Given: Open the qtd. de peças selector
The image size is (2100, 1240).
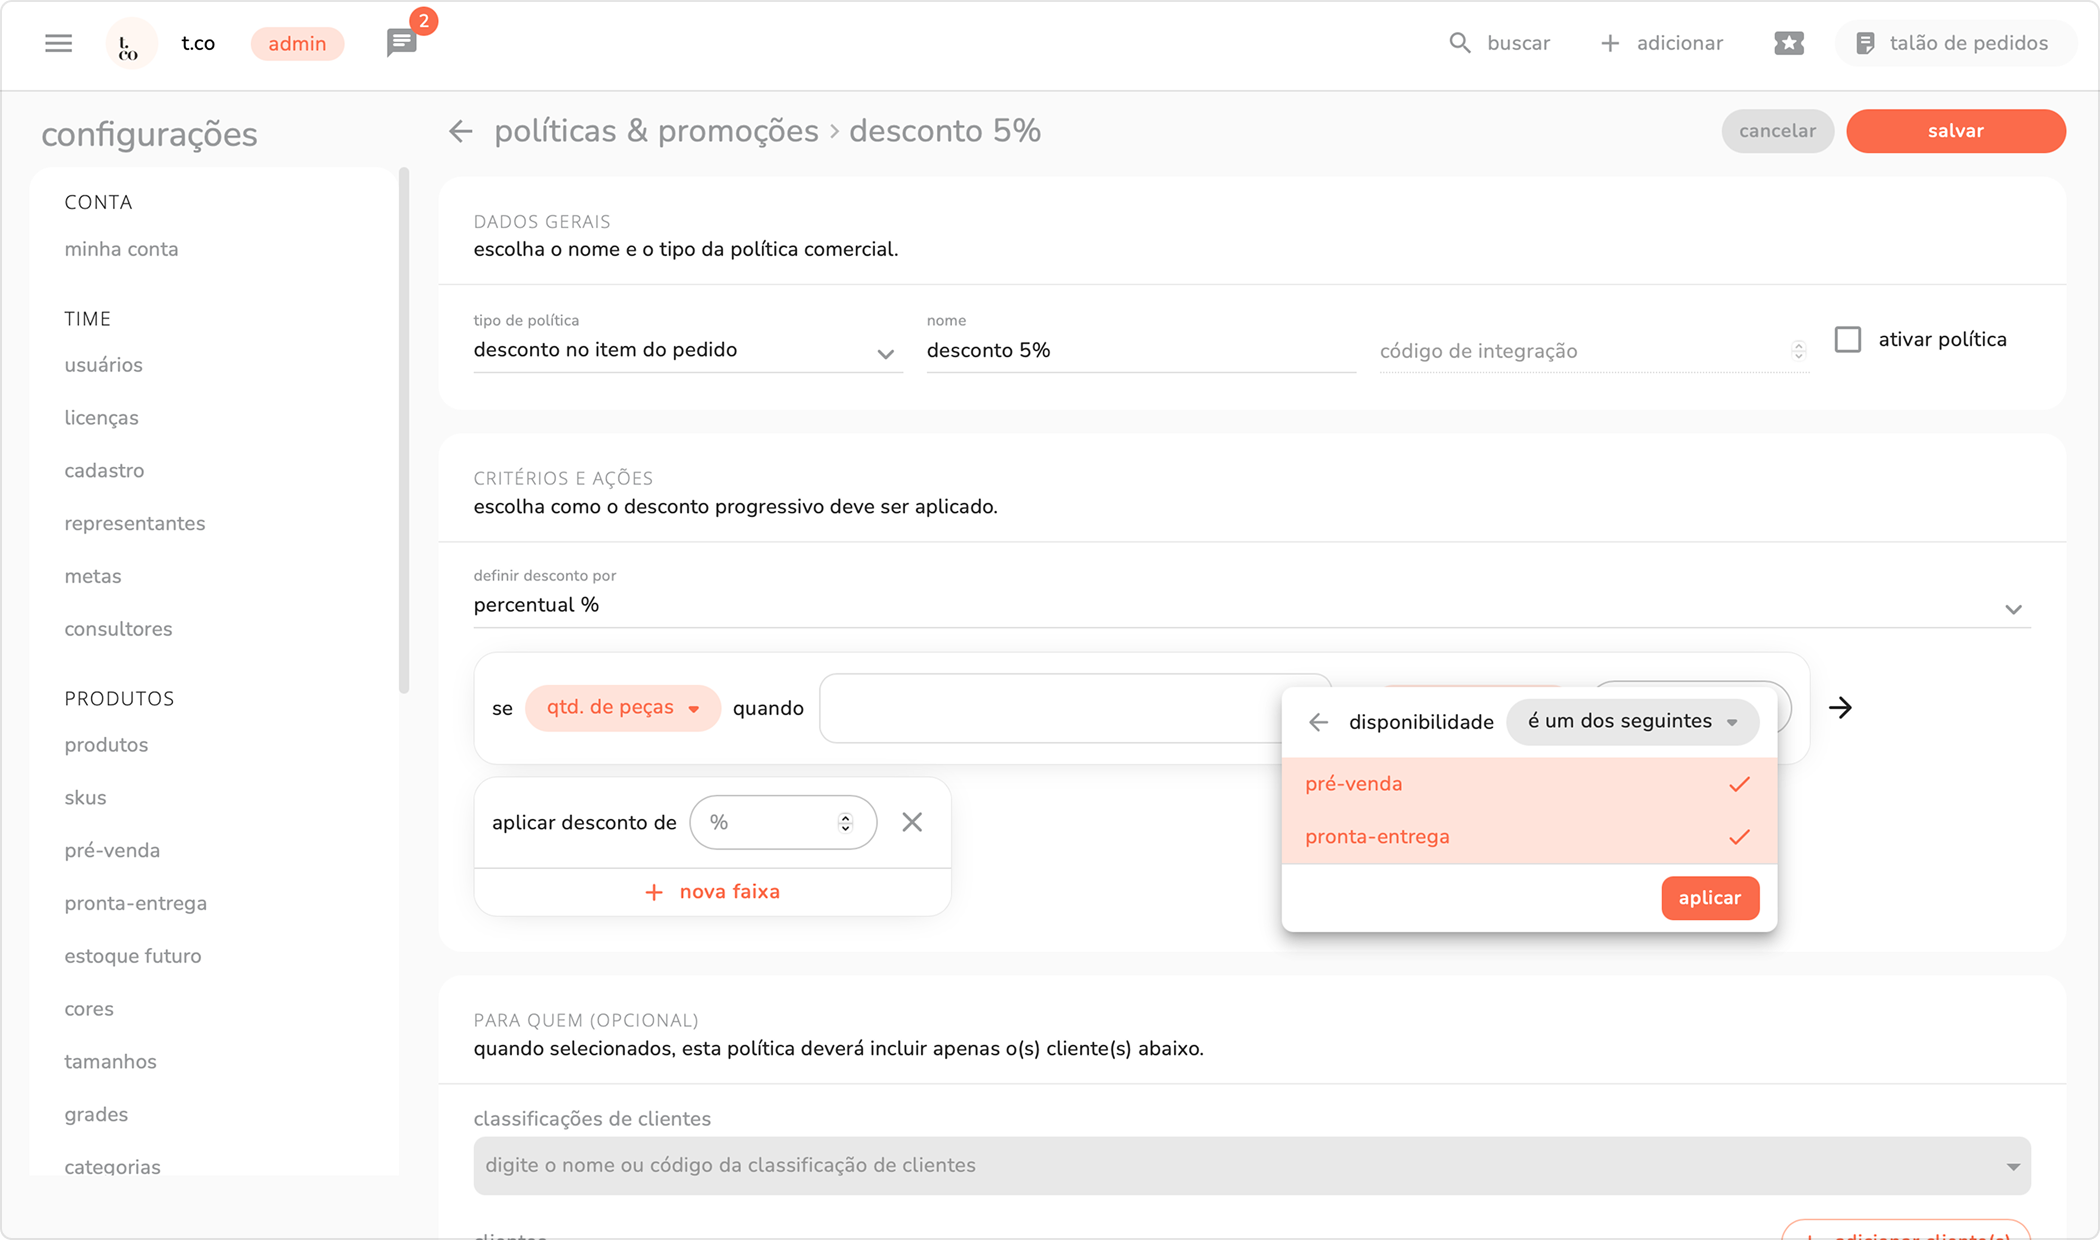Looking at the screenshot, I should coord(622,708).
